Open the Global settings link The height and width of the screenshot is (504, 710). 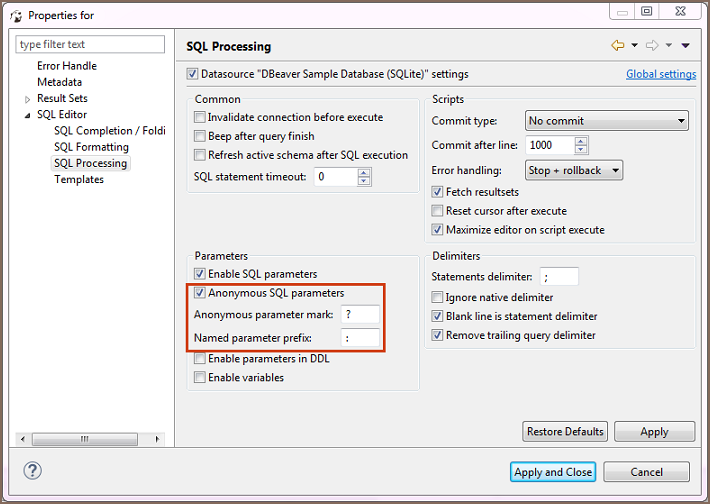[660, 75]
